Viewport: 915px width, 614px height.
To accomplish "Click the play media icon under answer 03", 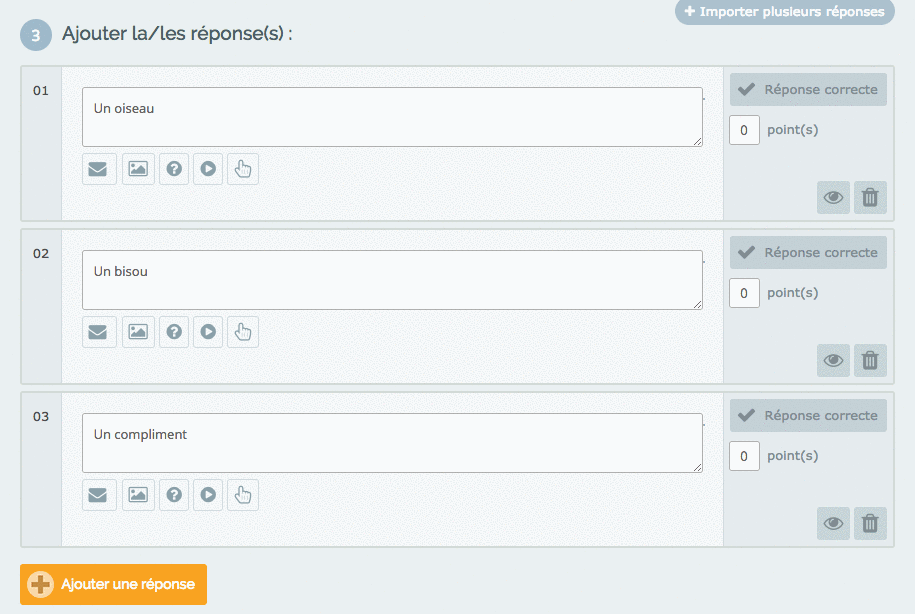I will (x=208, y=495).
